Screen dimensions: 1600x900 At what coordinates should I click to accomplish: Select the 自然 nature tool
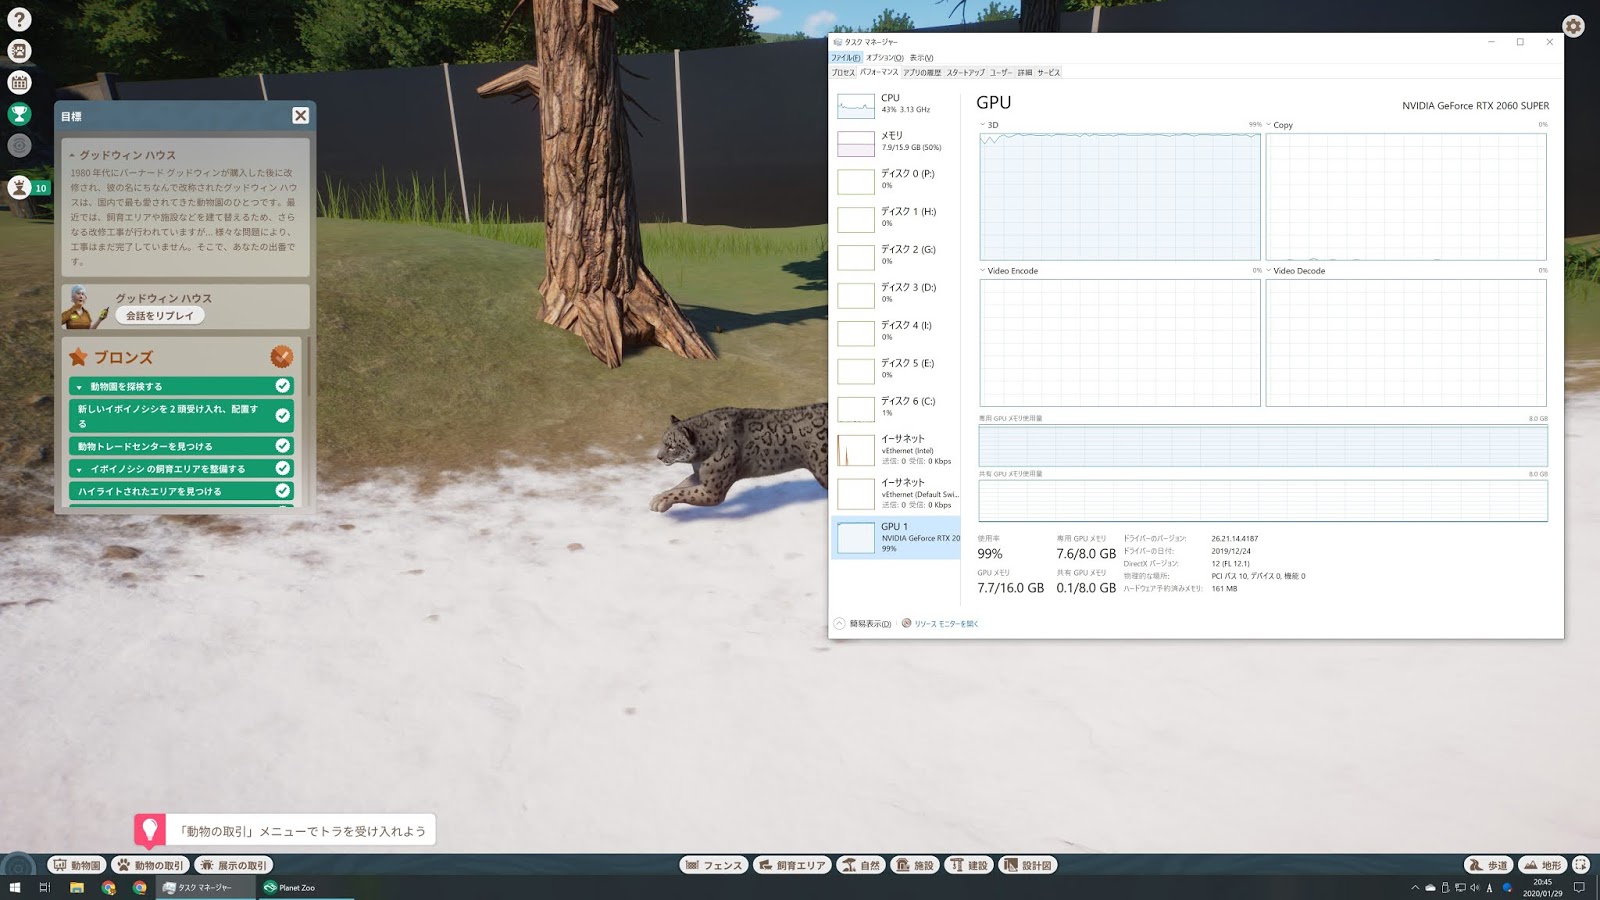(x=861, y=865)
